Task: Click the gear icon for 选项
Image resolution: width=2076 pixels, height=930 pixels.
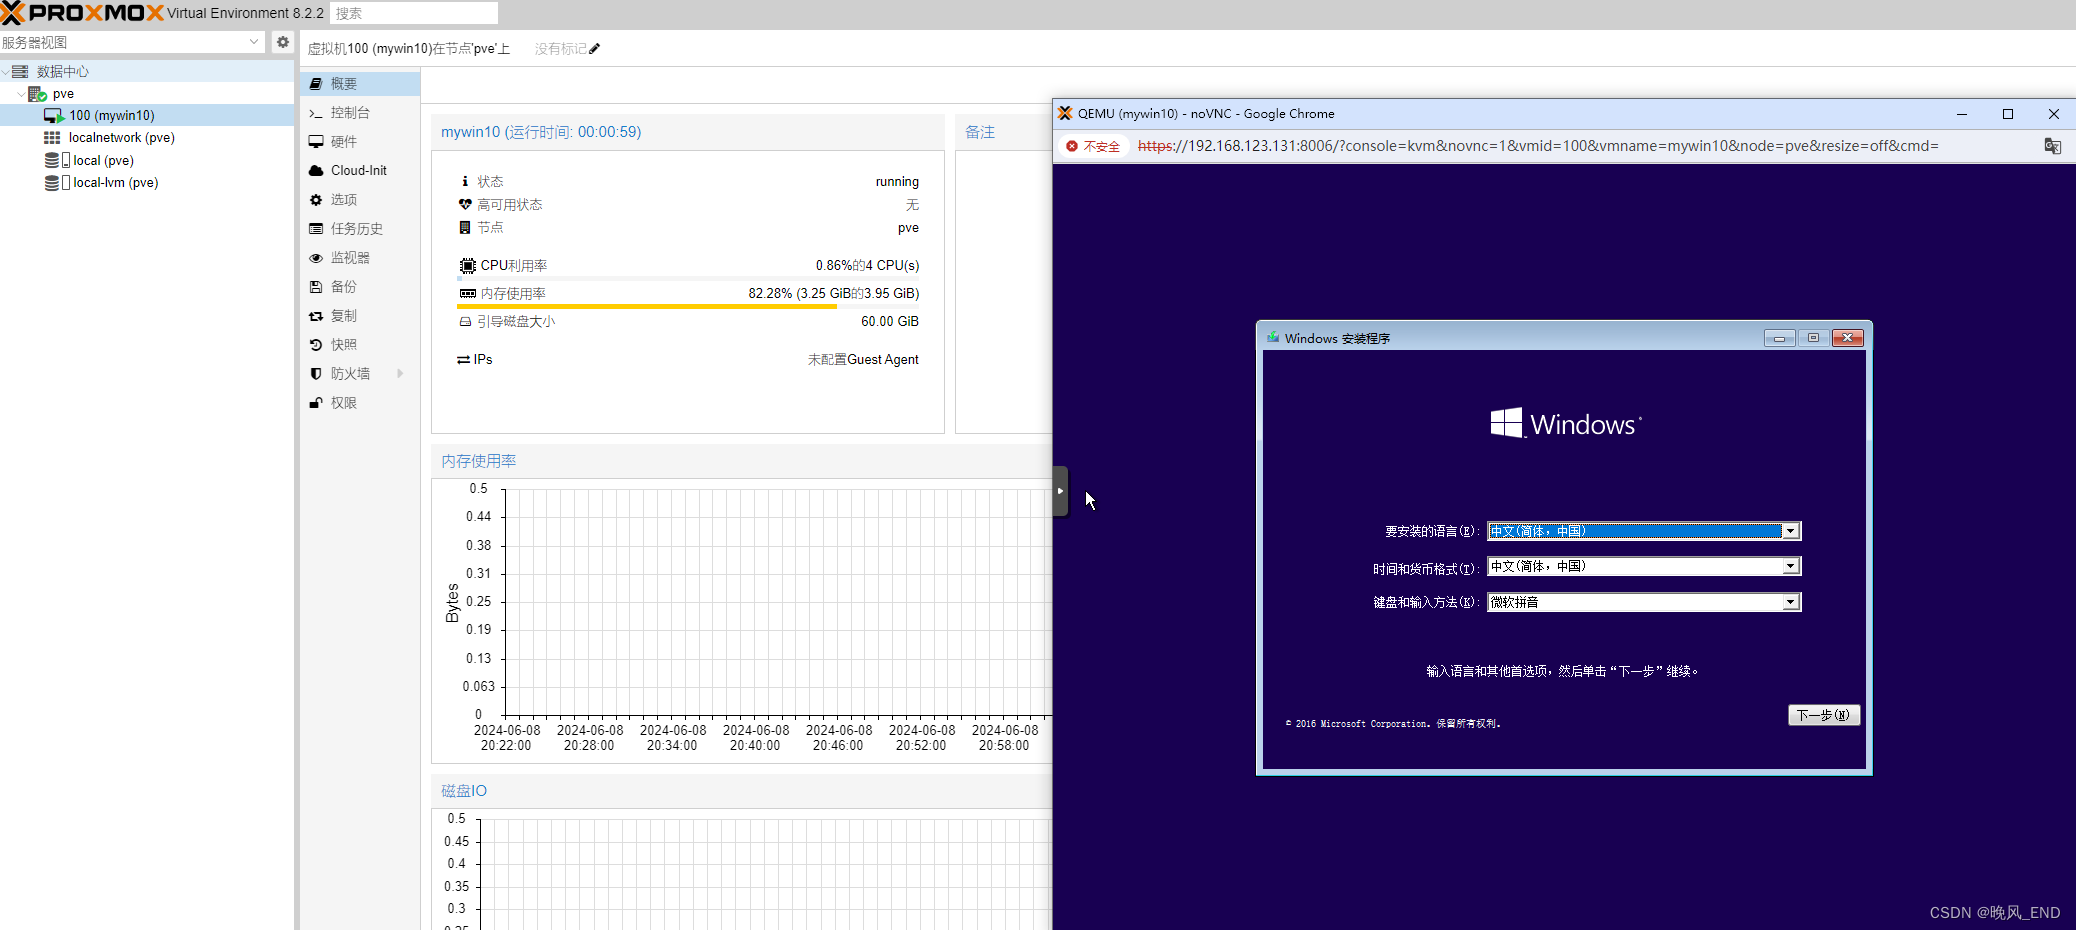Action: click(x=316, y=200)
